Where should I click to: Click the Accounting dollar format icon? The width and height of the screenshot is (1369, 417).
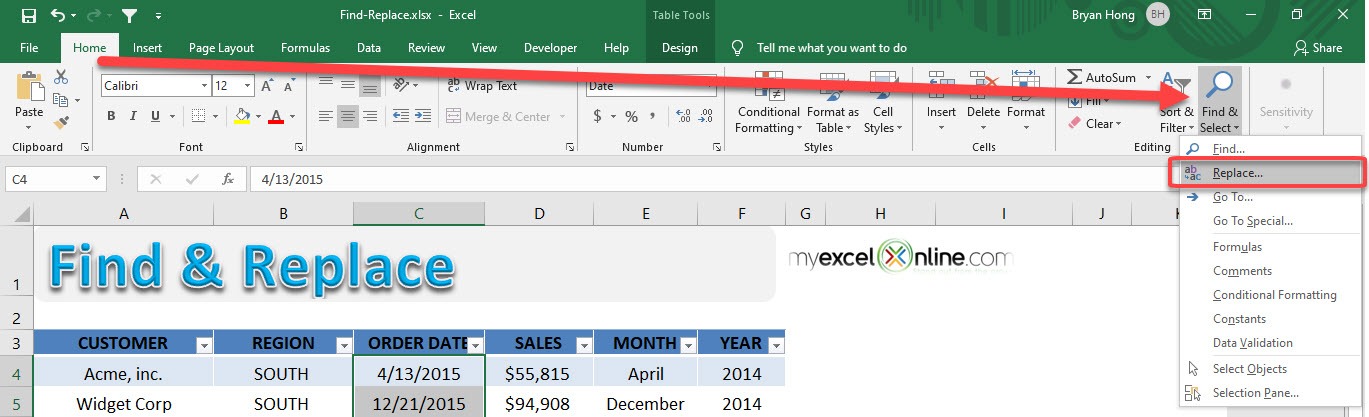pos(598,117)
